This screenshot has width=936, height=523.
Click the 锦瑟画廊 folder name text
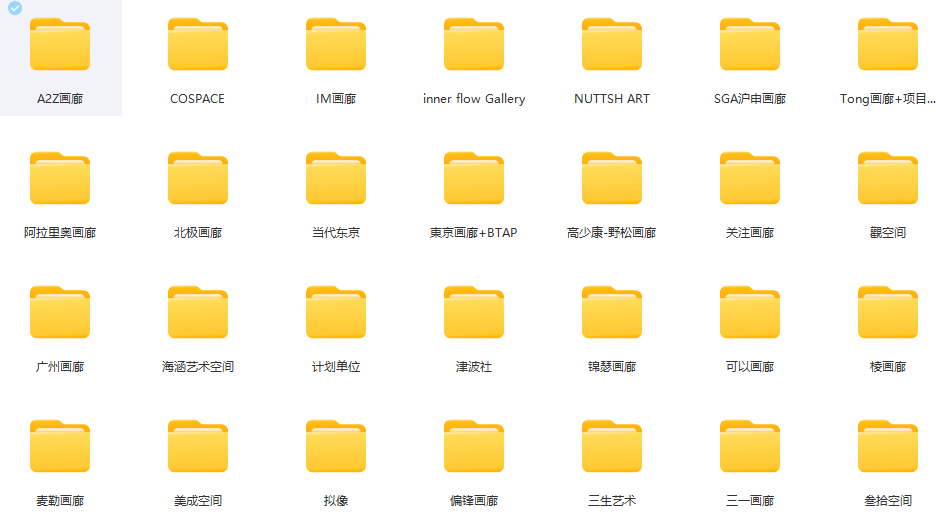pyautogui.click(x=611, y=367)
